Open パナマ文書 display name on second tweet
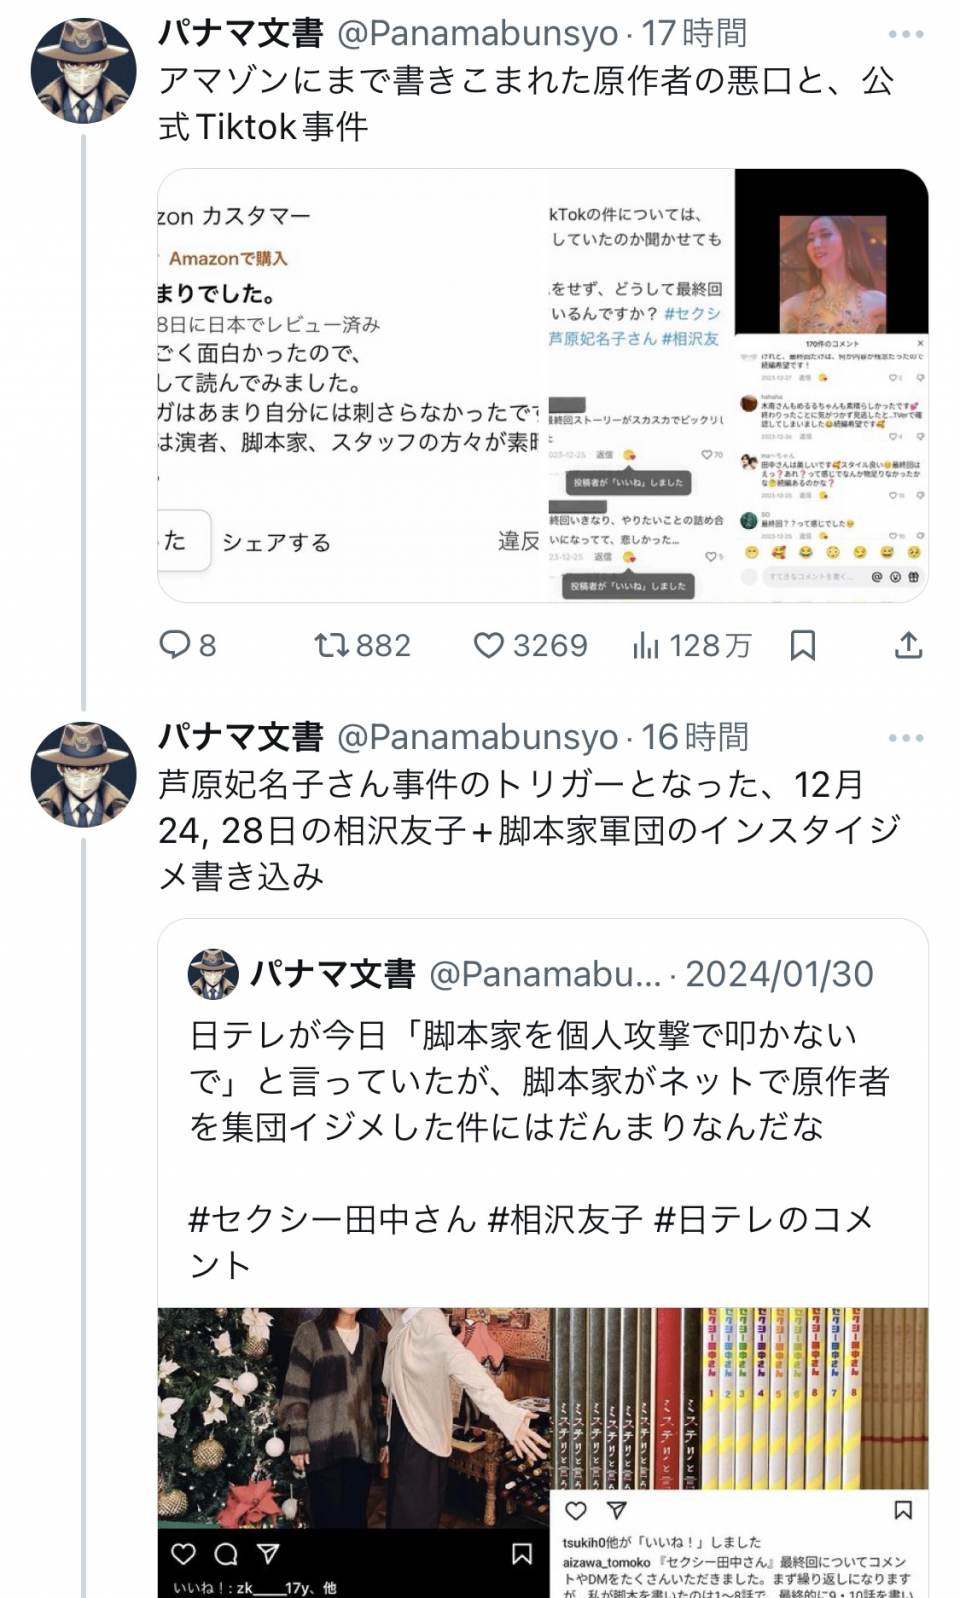The height and width of the screenshot is (1598, 960). coord(241,738)
